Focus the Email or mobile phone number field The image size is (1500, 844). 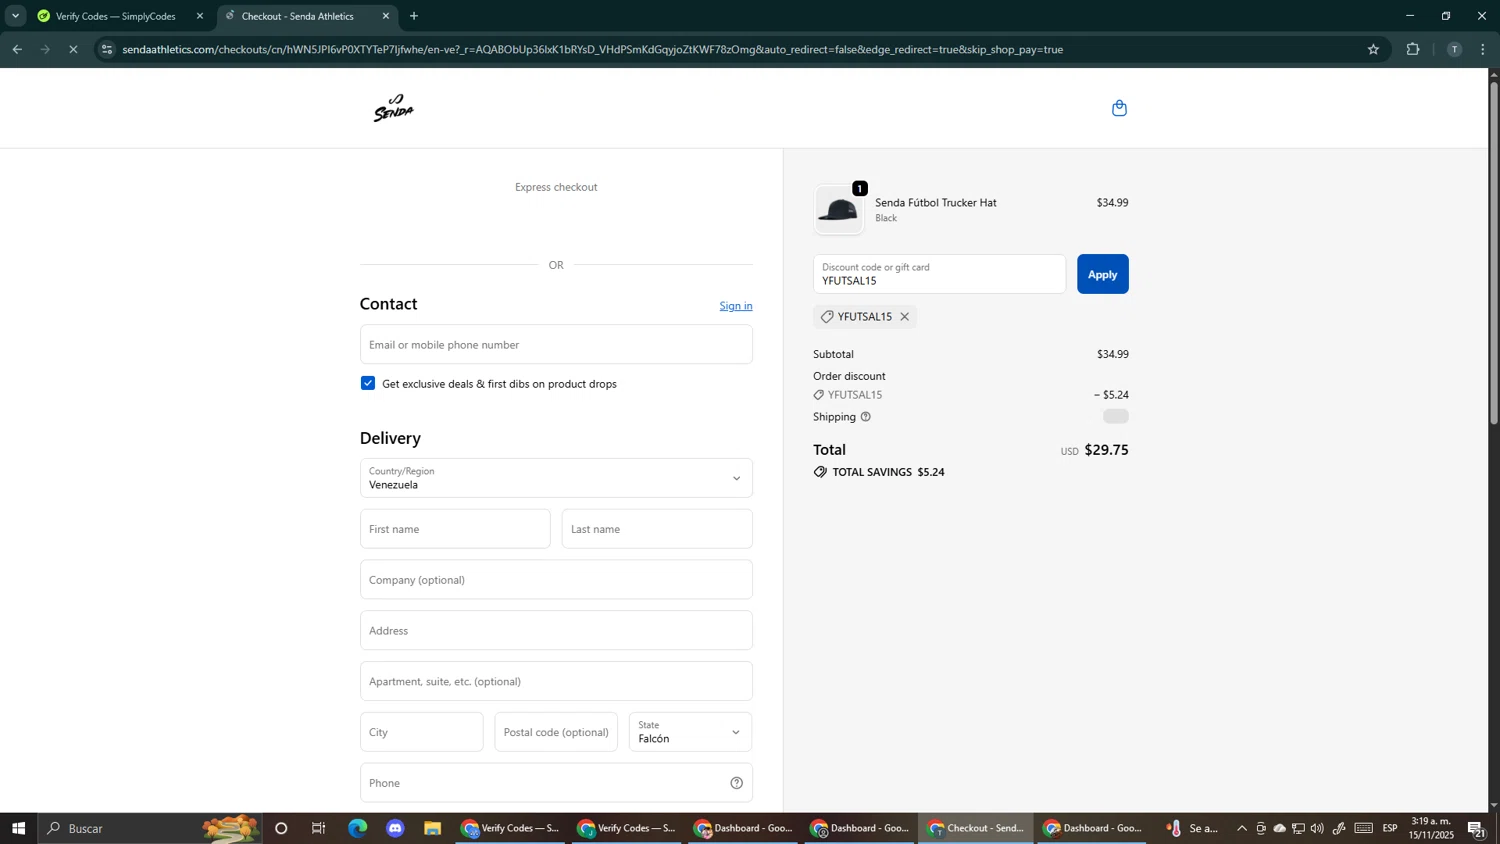coord(556,345)
